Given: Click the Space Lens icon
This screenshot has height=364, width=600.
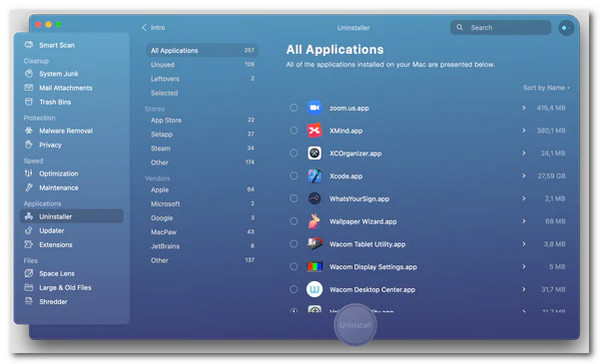Looking at the screenshot, I should tap(29, 273).
